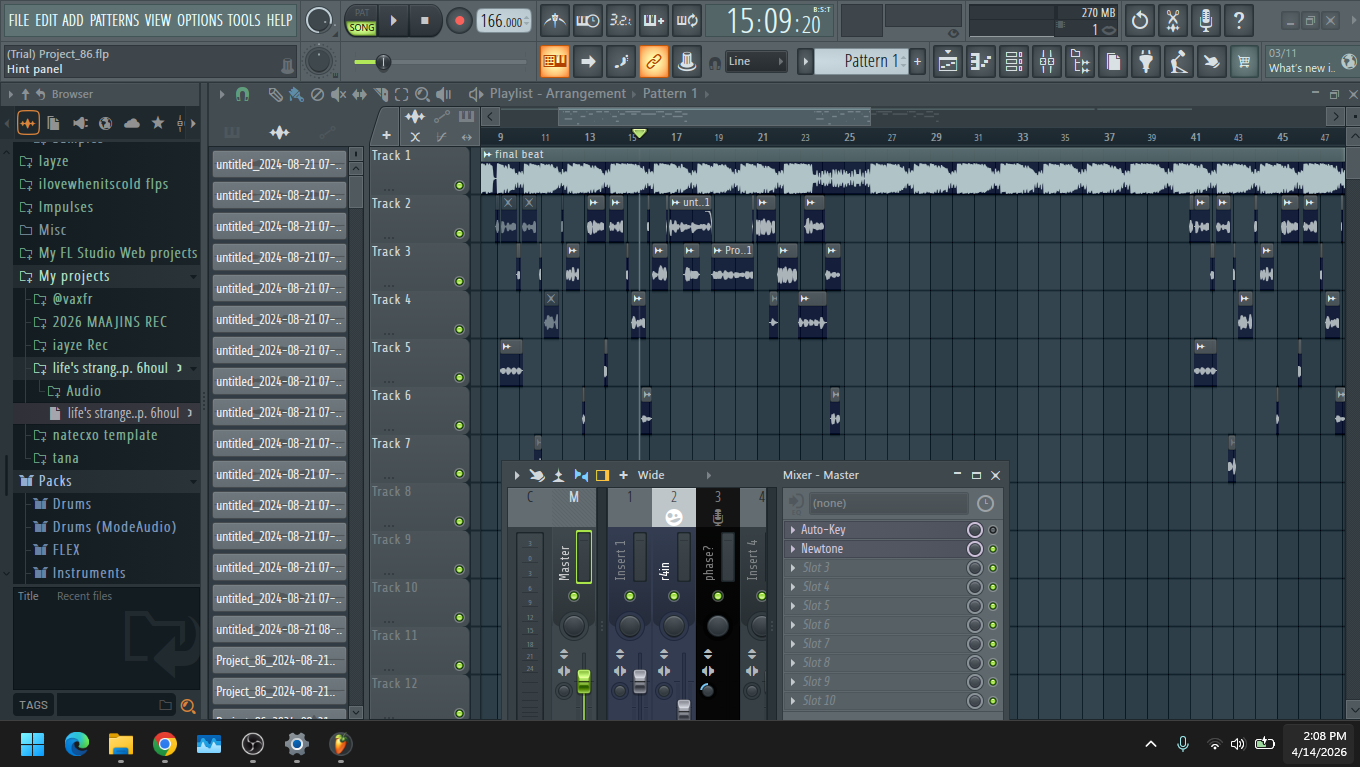
Task: Expand the Auto-Key slot options arrow
Action: click(793, 530)
